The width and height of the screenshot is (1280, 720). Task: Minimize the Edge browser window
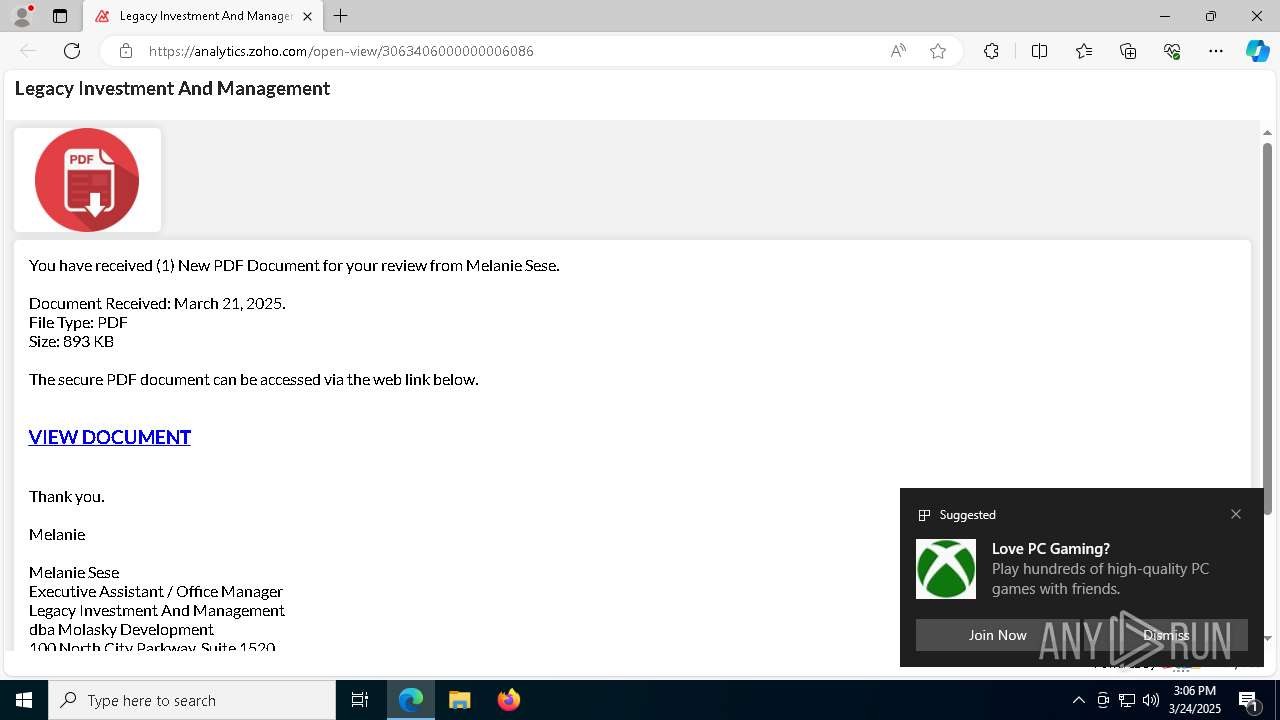point(1165,16)
